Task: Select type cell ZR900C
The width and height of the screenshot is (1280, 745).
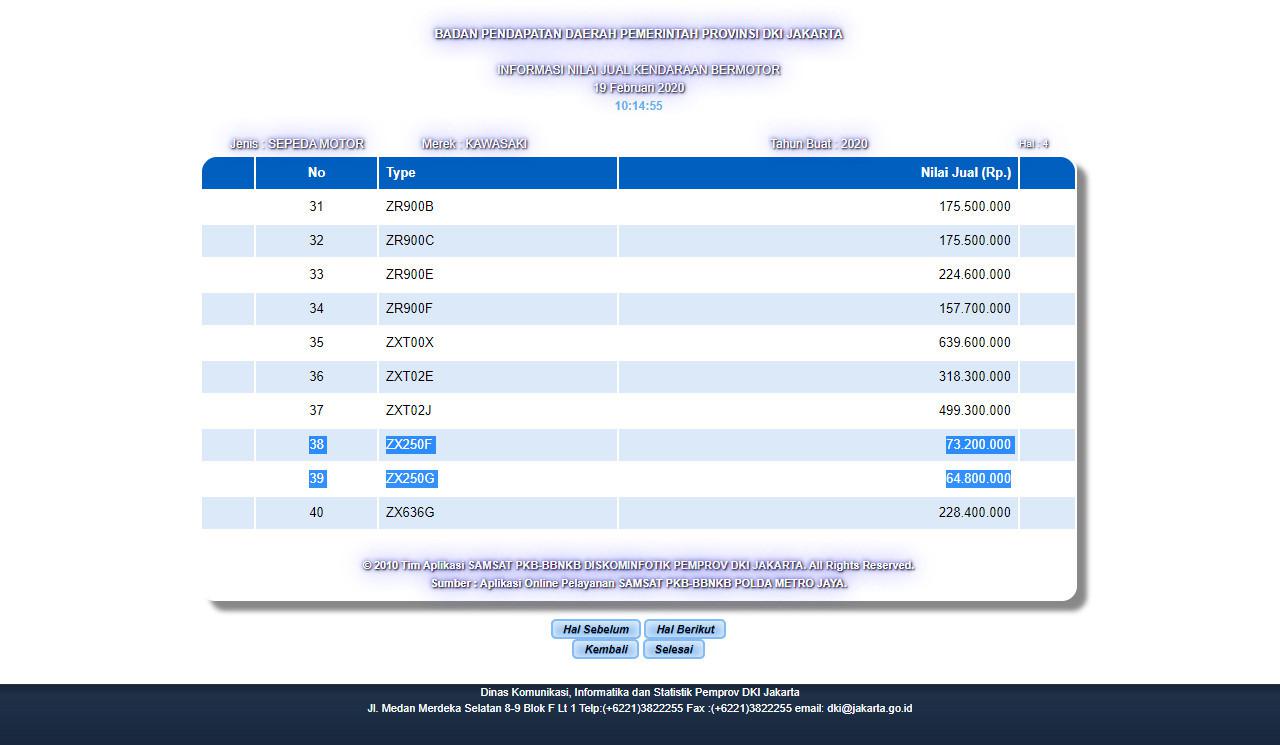Action: [x=410, y=241]
